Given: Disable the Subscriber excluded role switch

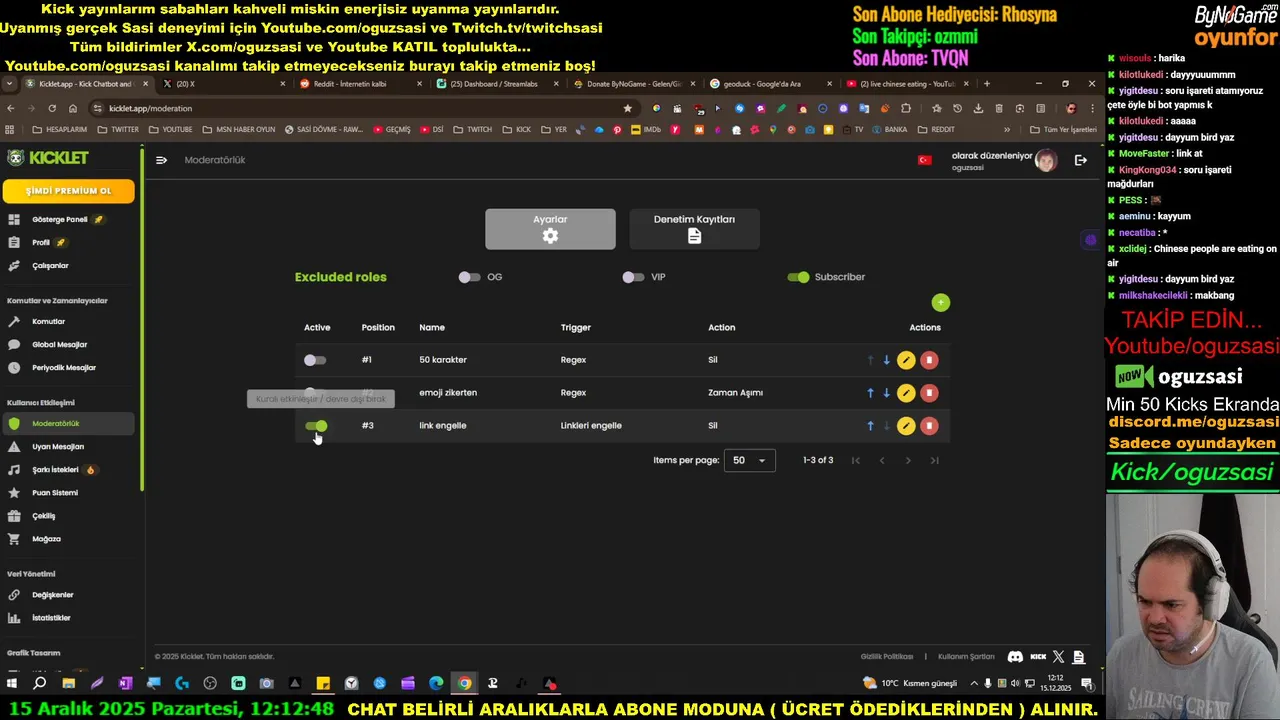Looking at the screenshot, I should click(x=798, y=277).
